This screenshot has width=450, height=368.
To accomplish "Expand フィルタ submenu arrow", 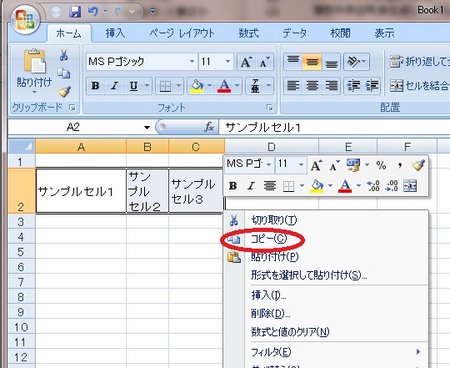I will coord(418,352).
